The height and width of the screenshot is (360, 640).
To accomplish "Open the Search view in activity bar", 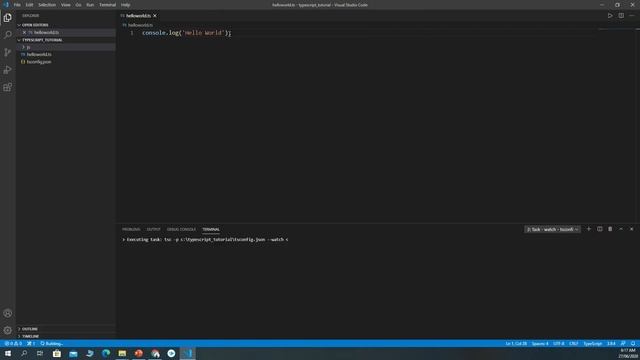I will pos(7,35).
